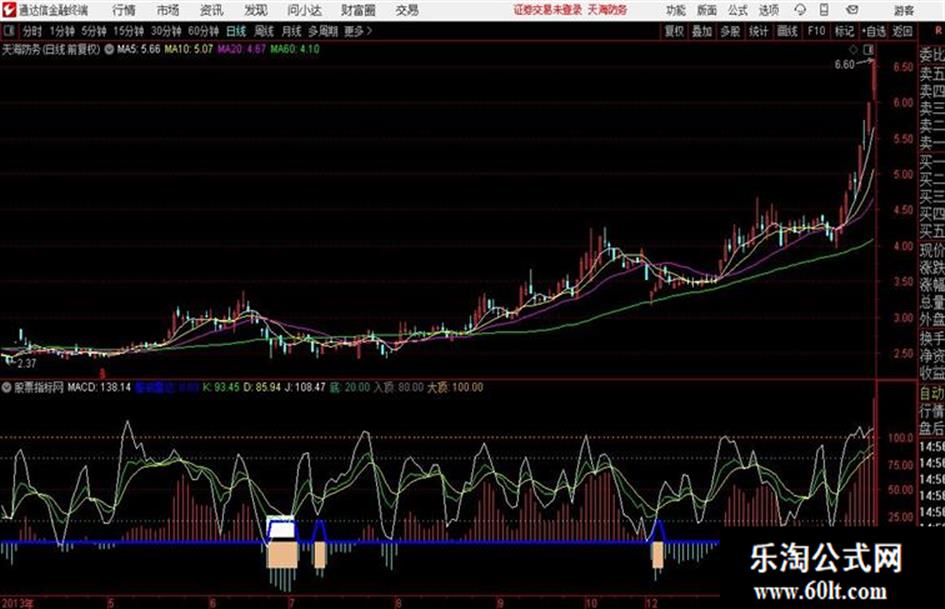Switch to the 分时 period tab

32,31
